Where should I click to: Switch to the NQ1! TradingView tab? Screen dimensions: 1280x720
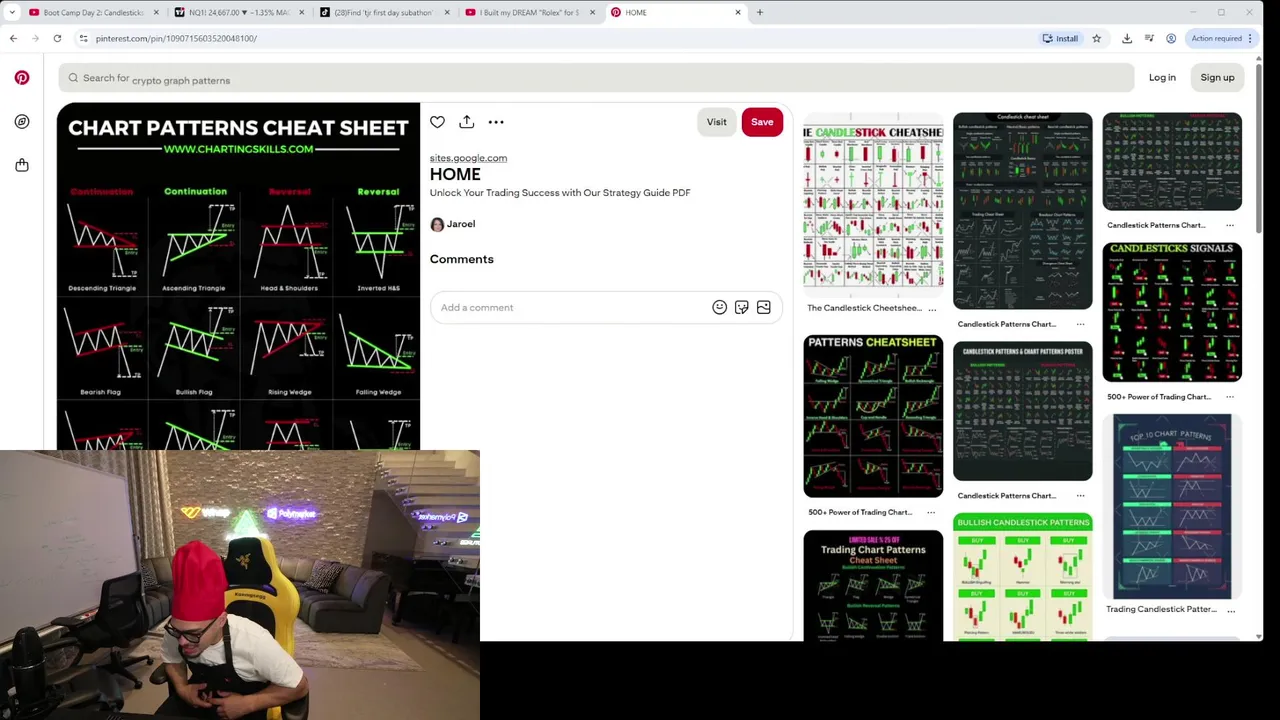pyautogui.click(x=238, y=12)
